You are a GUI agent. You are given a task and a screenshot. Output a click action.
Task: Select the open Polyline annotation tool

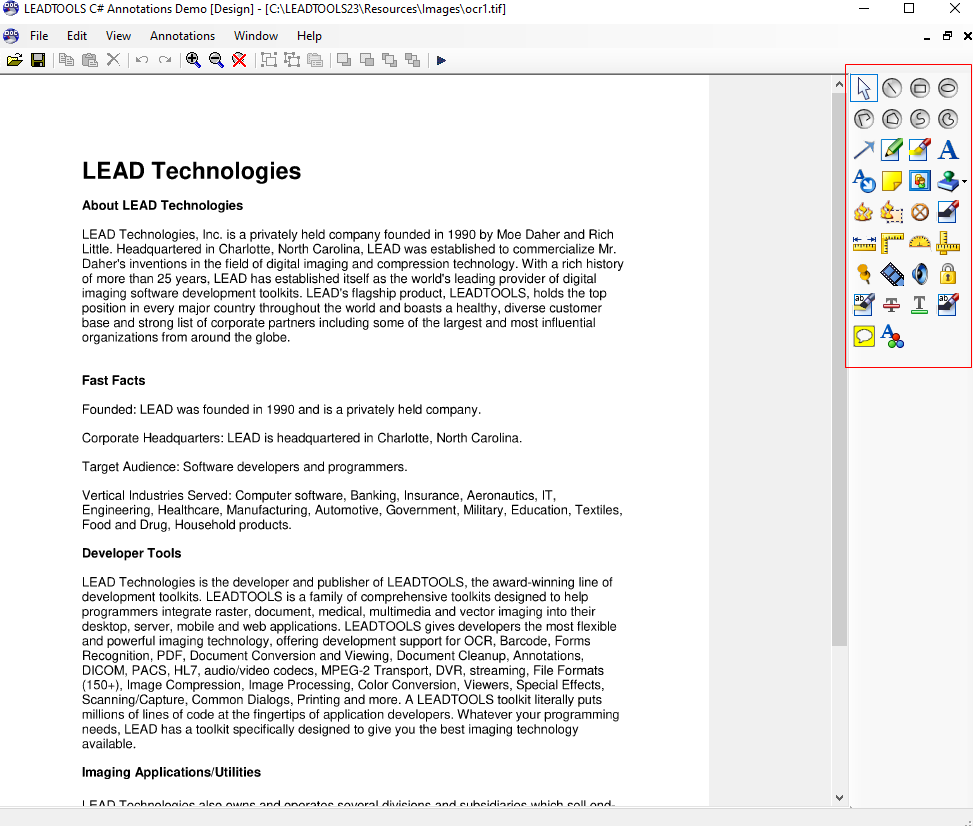click(864, 119)
